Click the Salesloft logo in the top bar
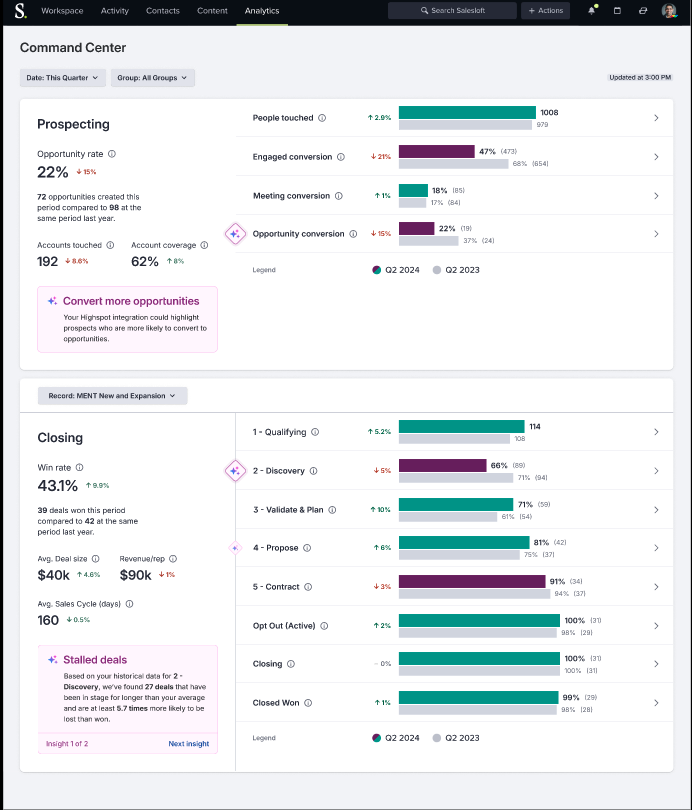The width and height of the screenshot is (692, 810). 20,10
